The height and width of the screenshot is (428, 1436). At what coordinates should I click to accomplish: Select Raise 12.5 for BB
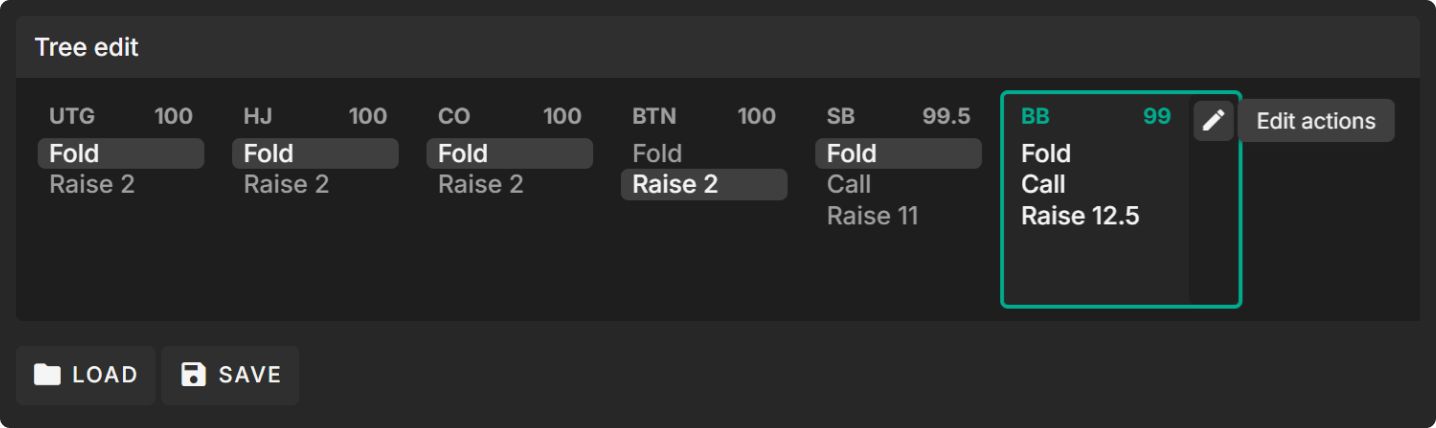1080,216
